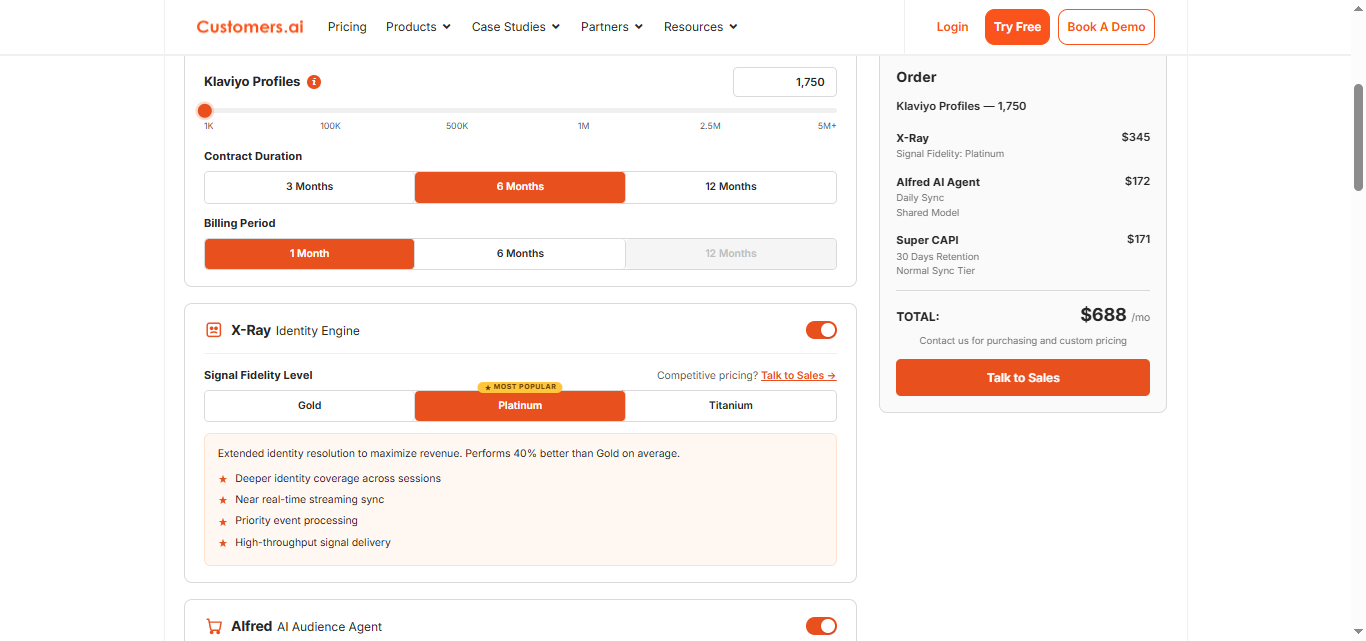The height and width of the screenshot is (641, 1366).
Task: Click the 1M slider label
Action: (x=583, y=126)
